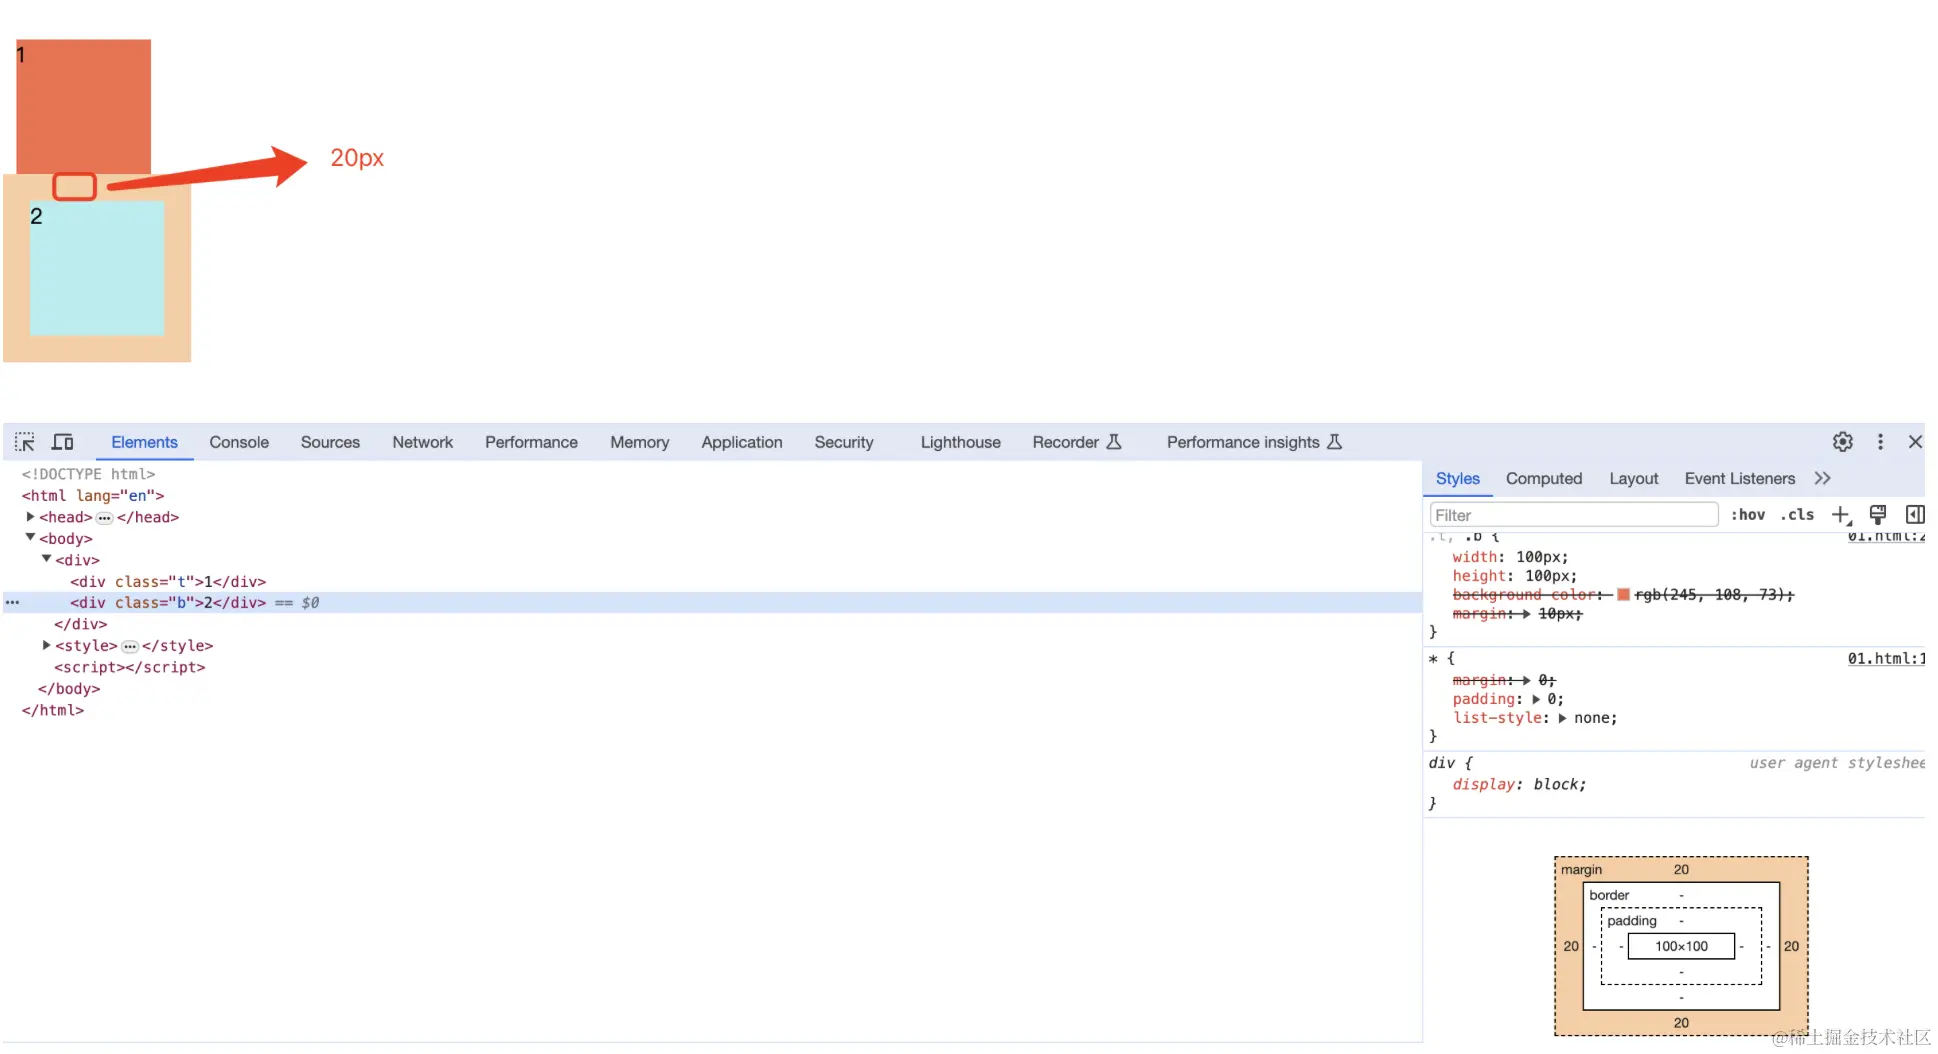Open the Sources tab
This screenshot has width=1938, height=1054.
tap(330, 442)
